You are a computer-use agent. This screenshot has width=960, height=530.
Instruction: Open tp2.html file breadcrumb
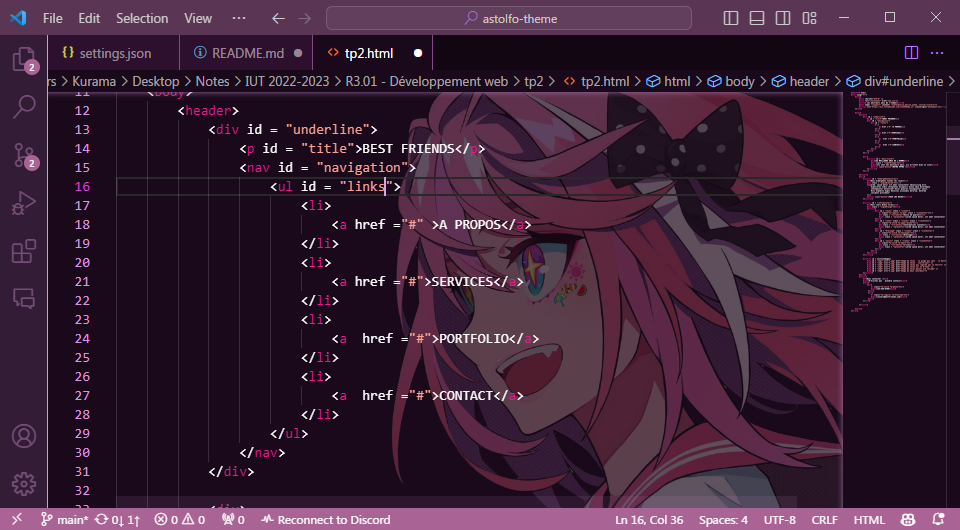596,81
